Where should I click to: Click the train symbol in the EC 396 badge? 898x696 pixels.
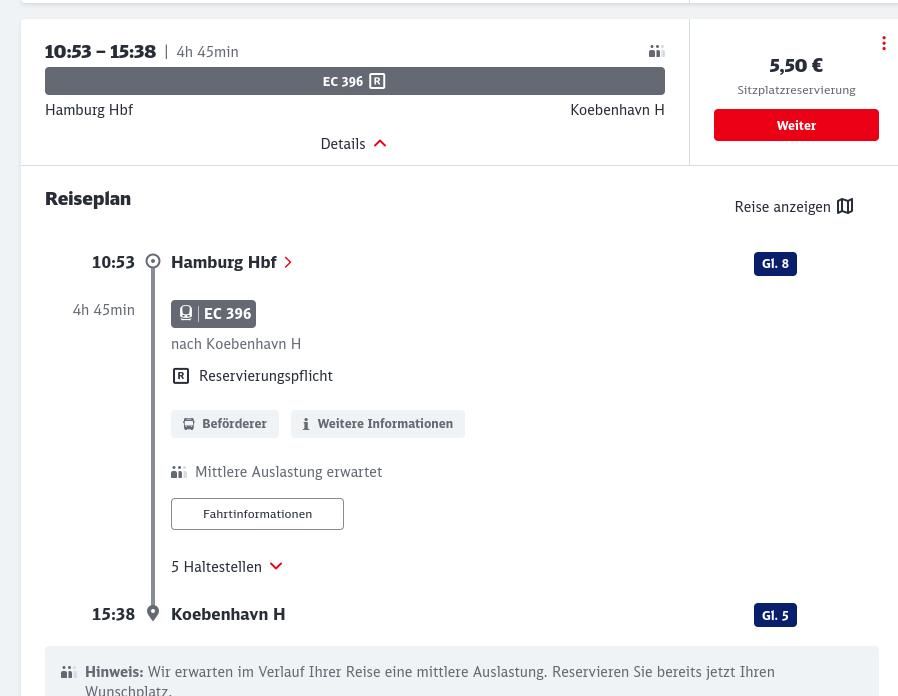click(186, 313)
